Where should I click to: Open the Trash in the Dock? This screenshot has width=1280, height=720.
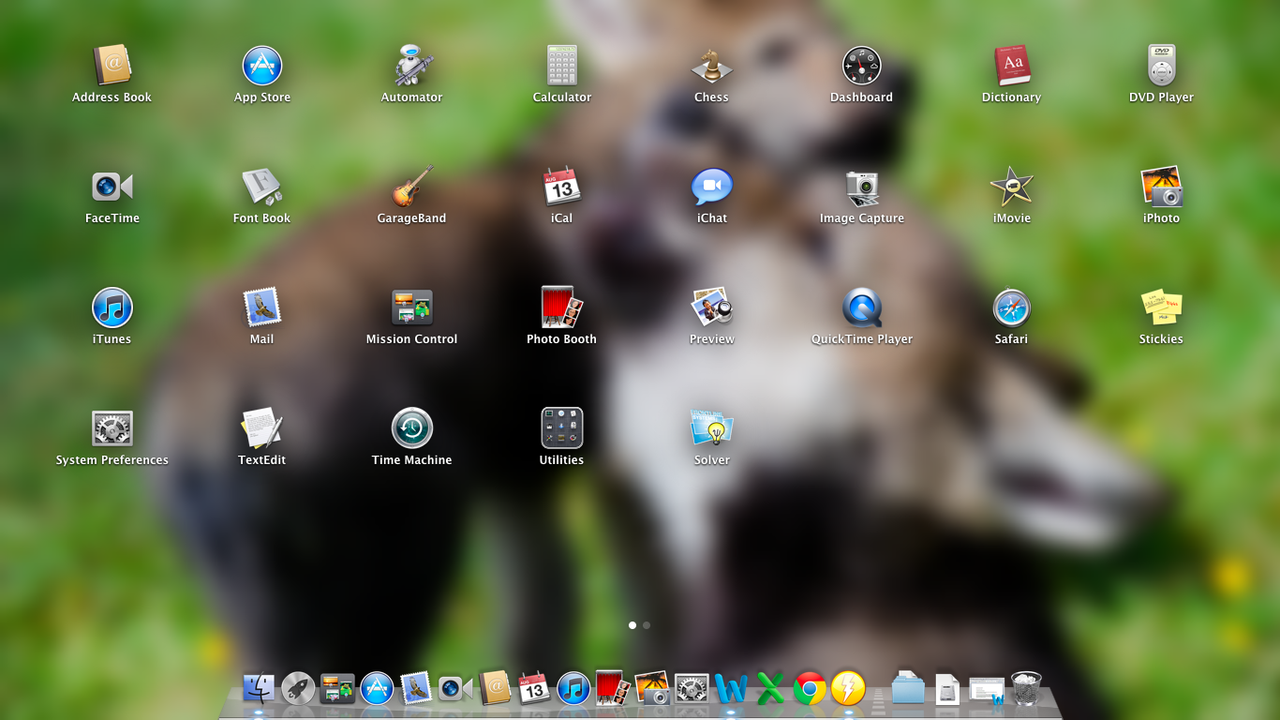click(x=1026, y=688)
